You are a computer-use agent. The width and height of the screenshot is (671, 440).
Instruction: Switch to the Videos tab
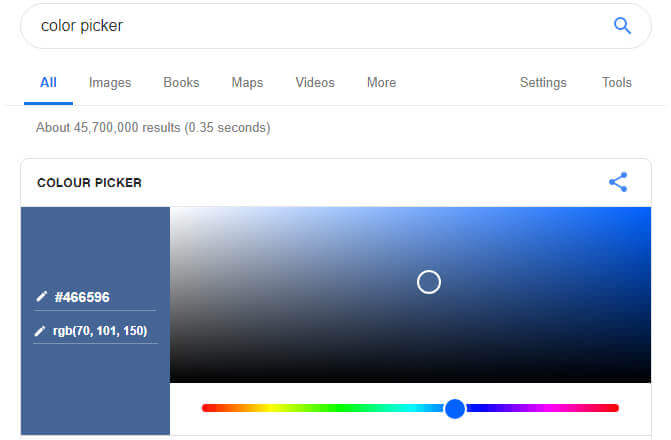(315, 82)
